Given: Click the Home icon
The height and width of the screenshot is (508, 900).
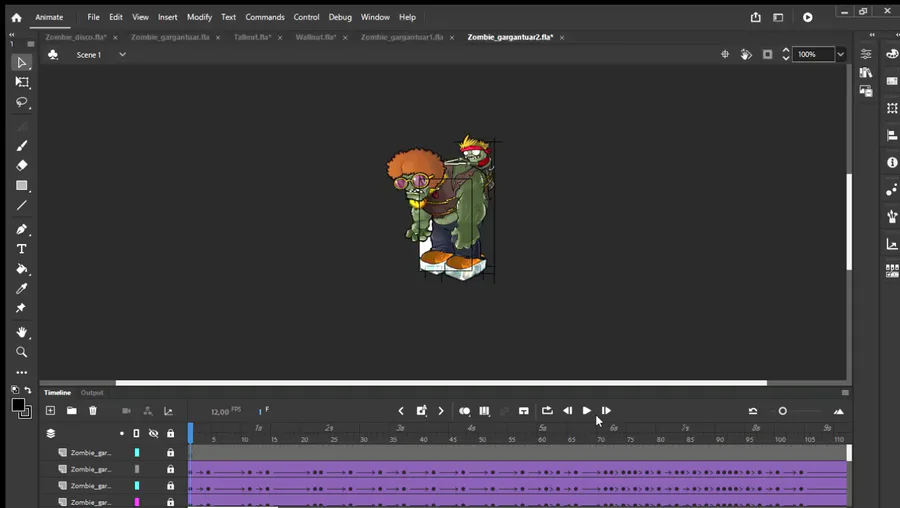Looking at the screenshot, I should pos(17,18).
